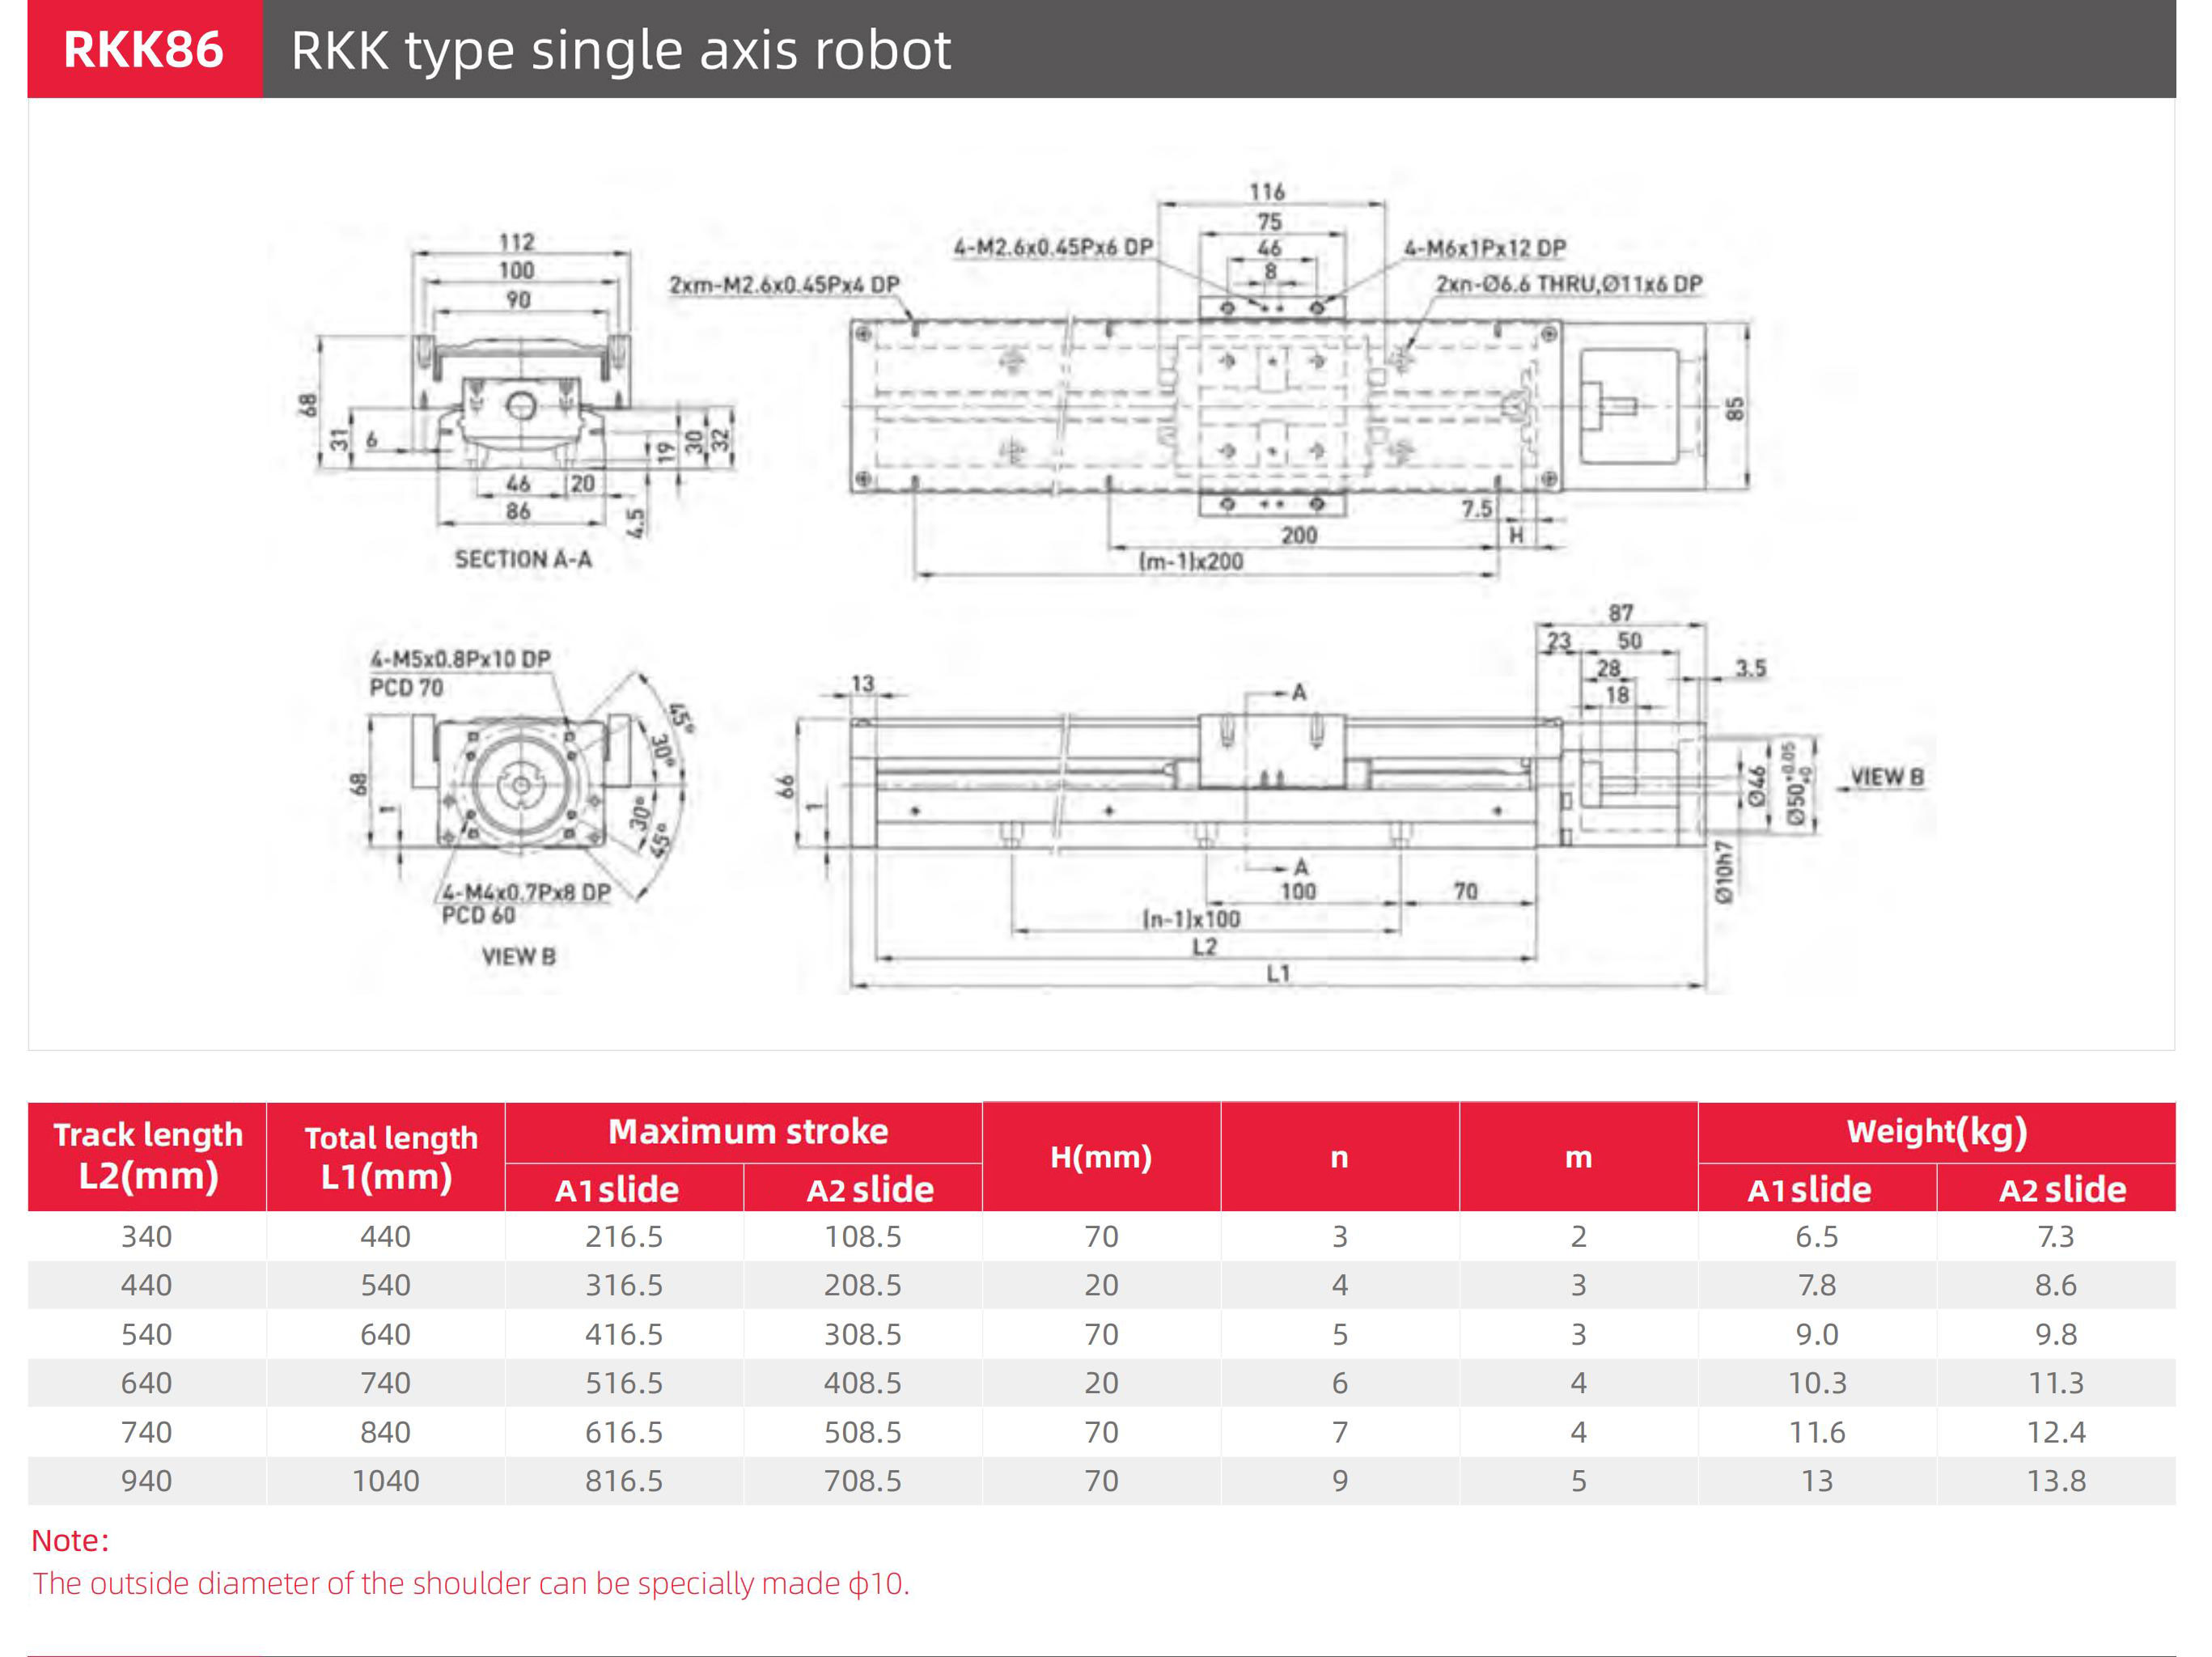Click the 'n' column header
This screenshot has height=1657, width=2212.
coord(1339,1157)
